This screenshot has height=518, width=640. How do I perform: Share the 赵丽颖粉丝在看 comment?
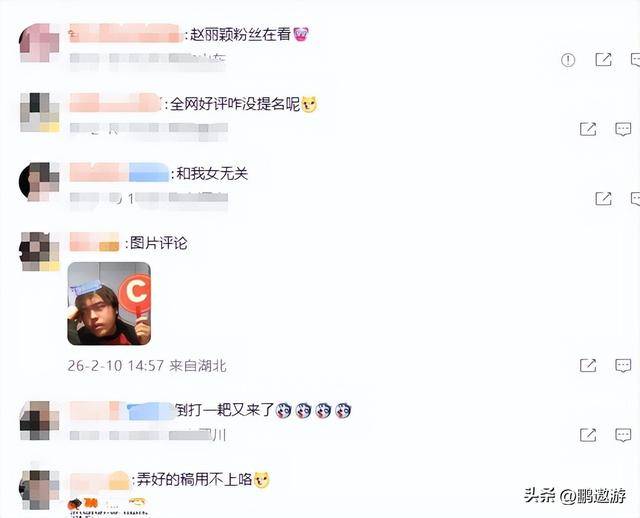click(x=603, y=60)
